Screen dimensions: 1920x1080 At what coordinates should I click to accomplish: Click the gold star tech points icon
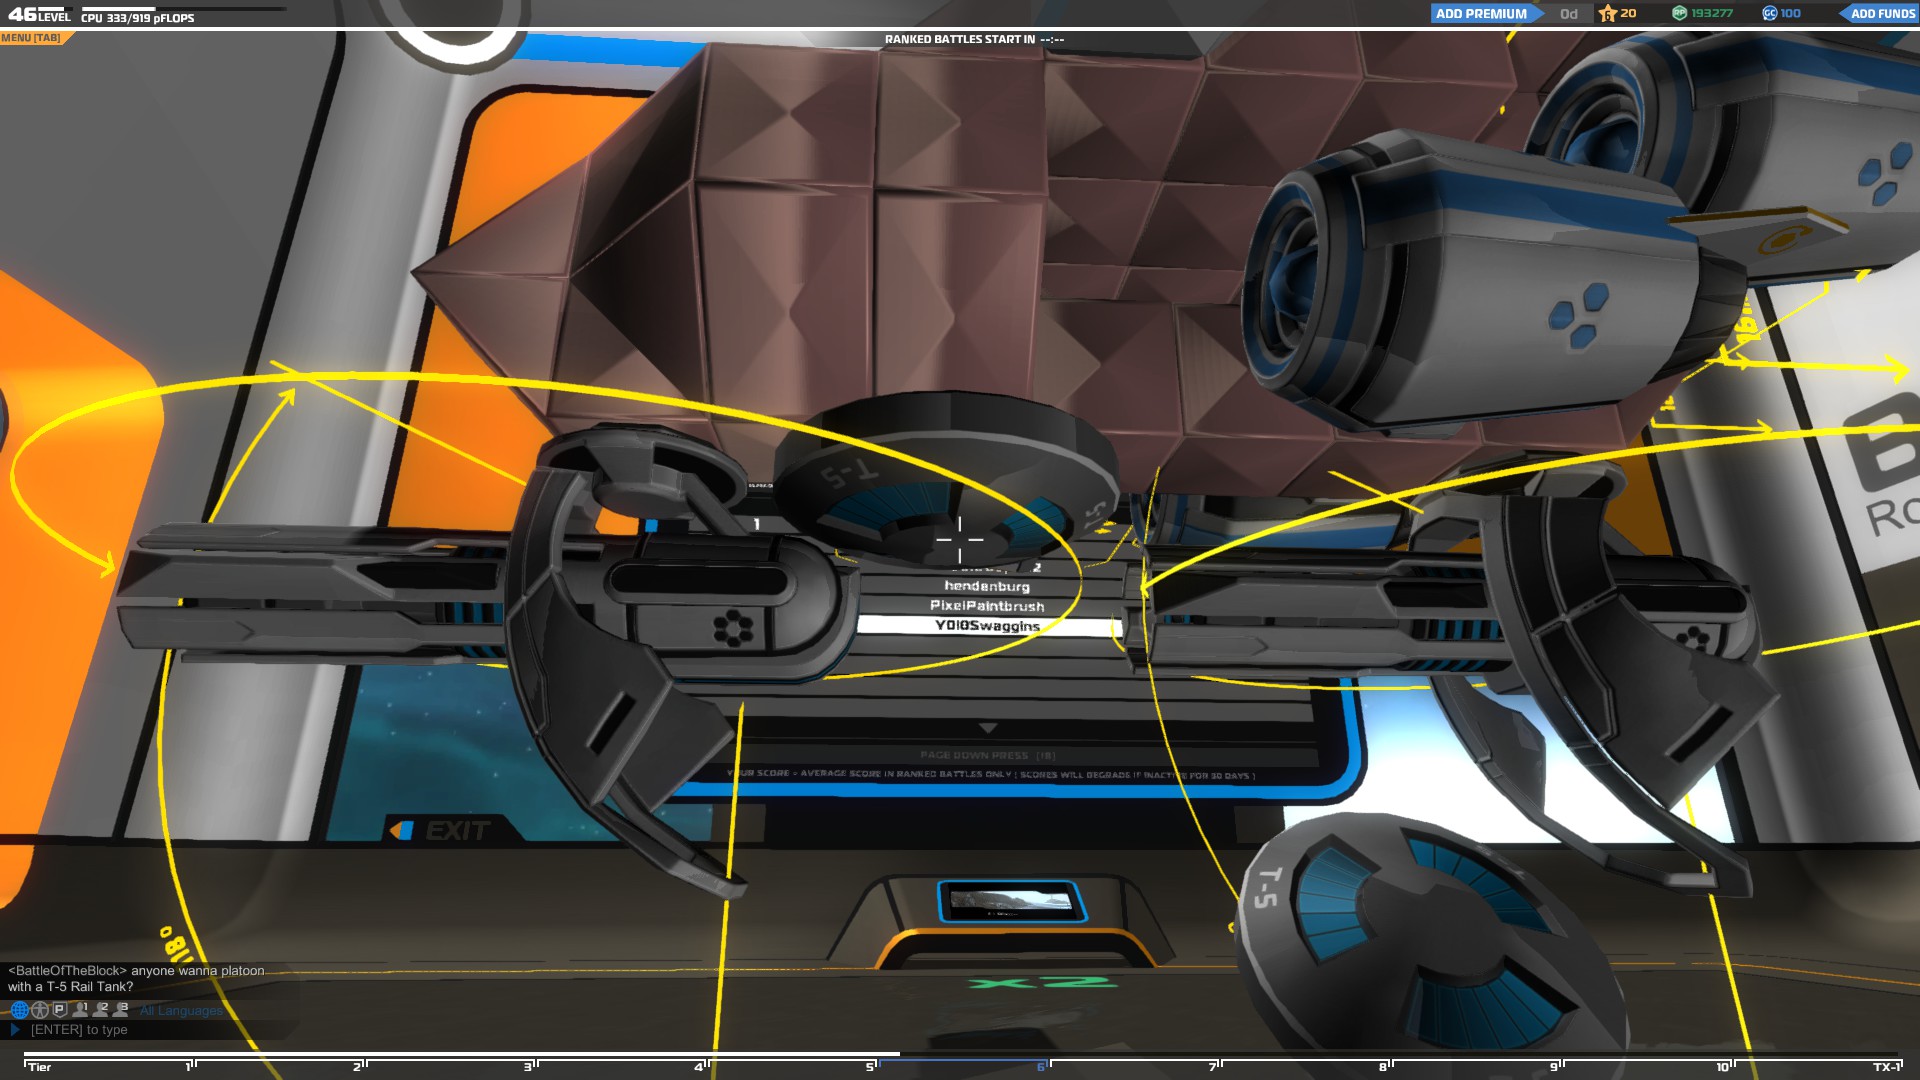click(1608, 13)
